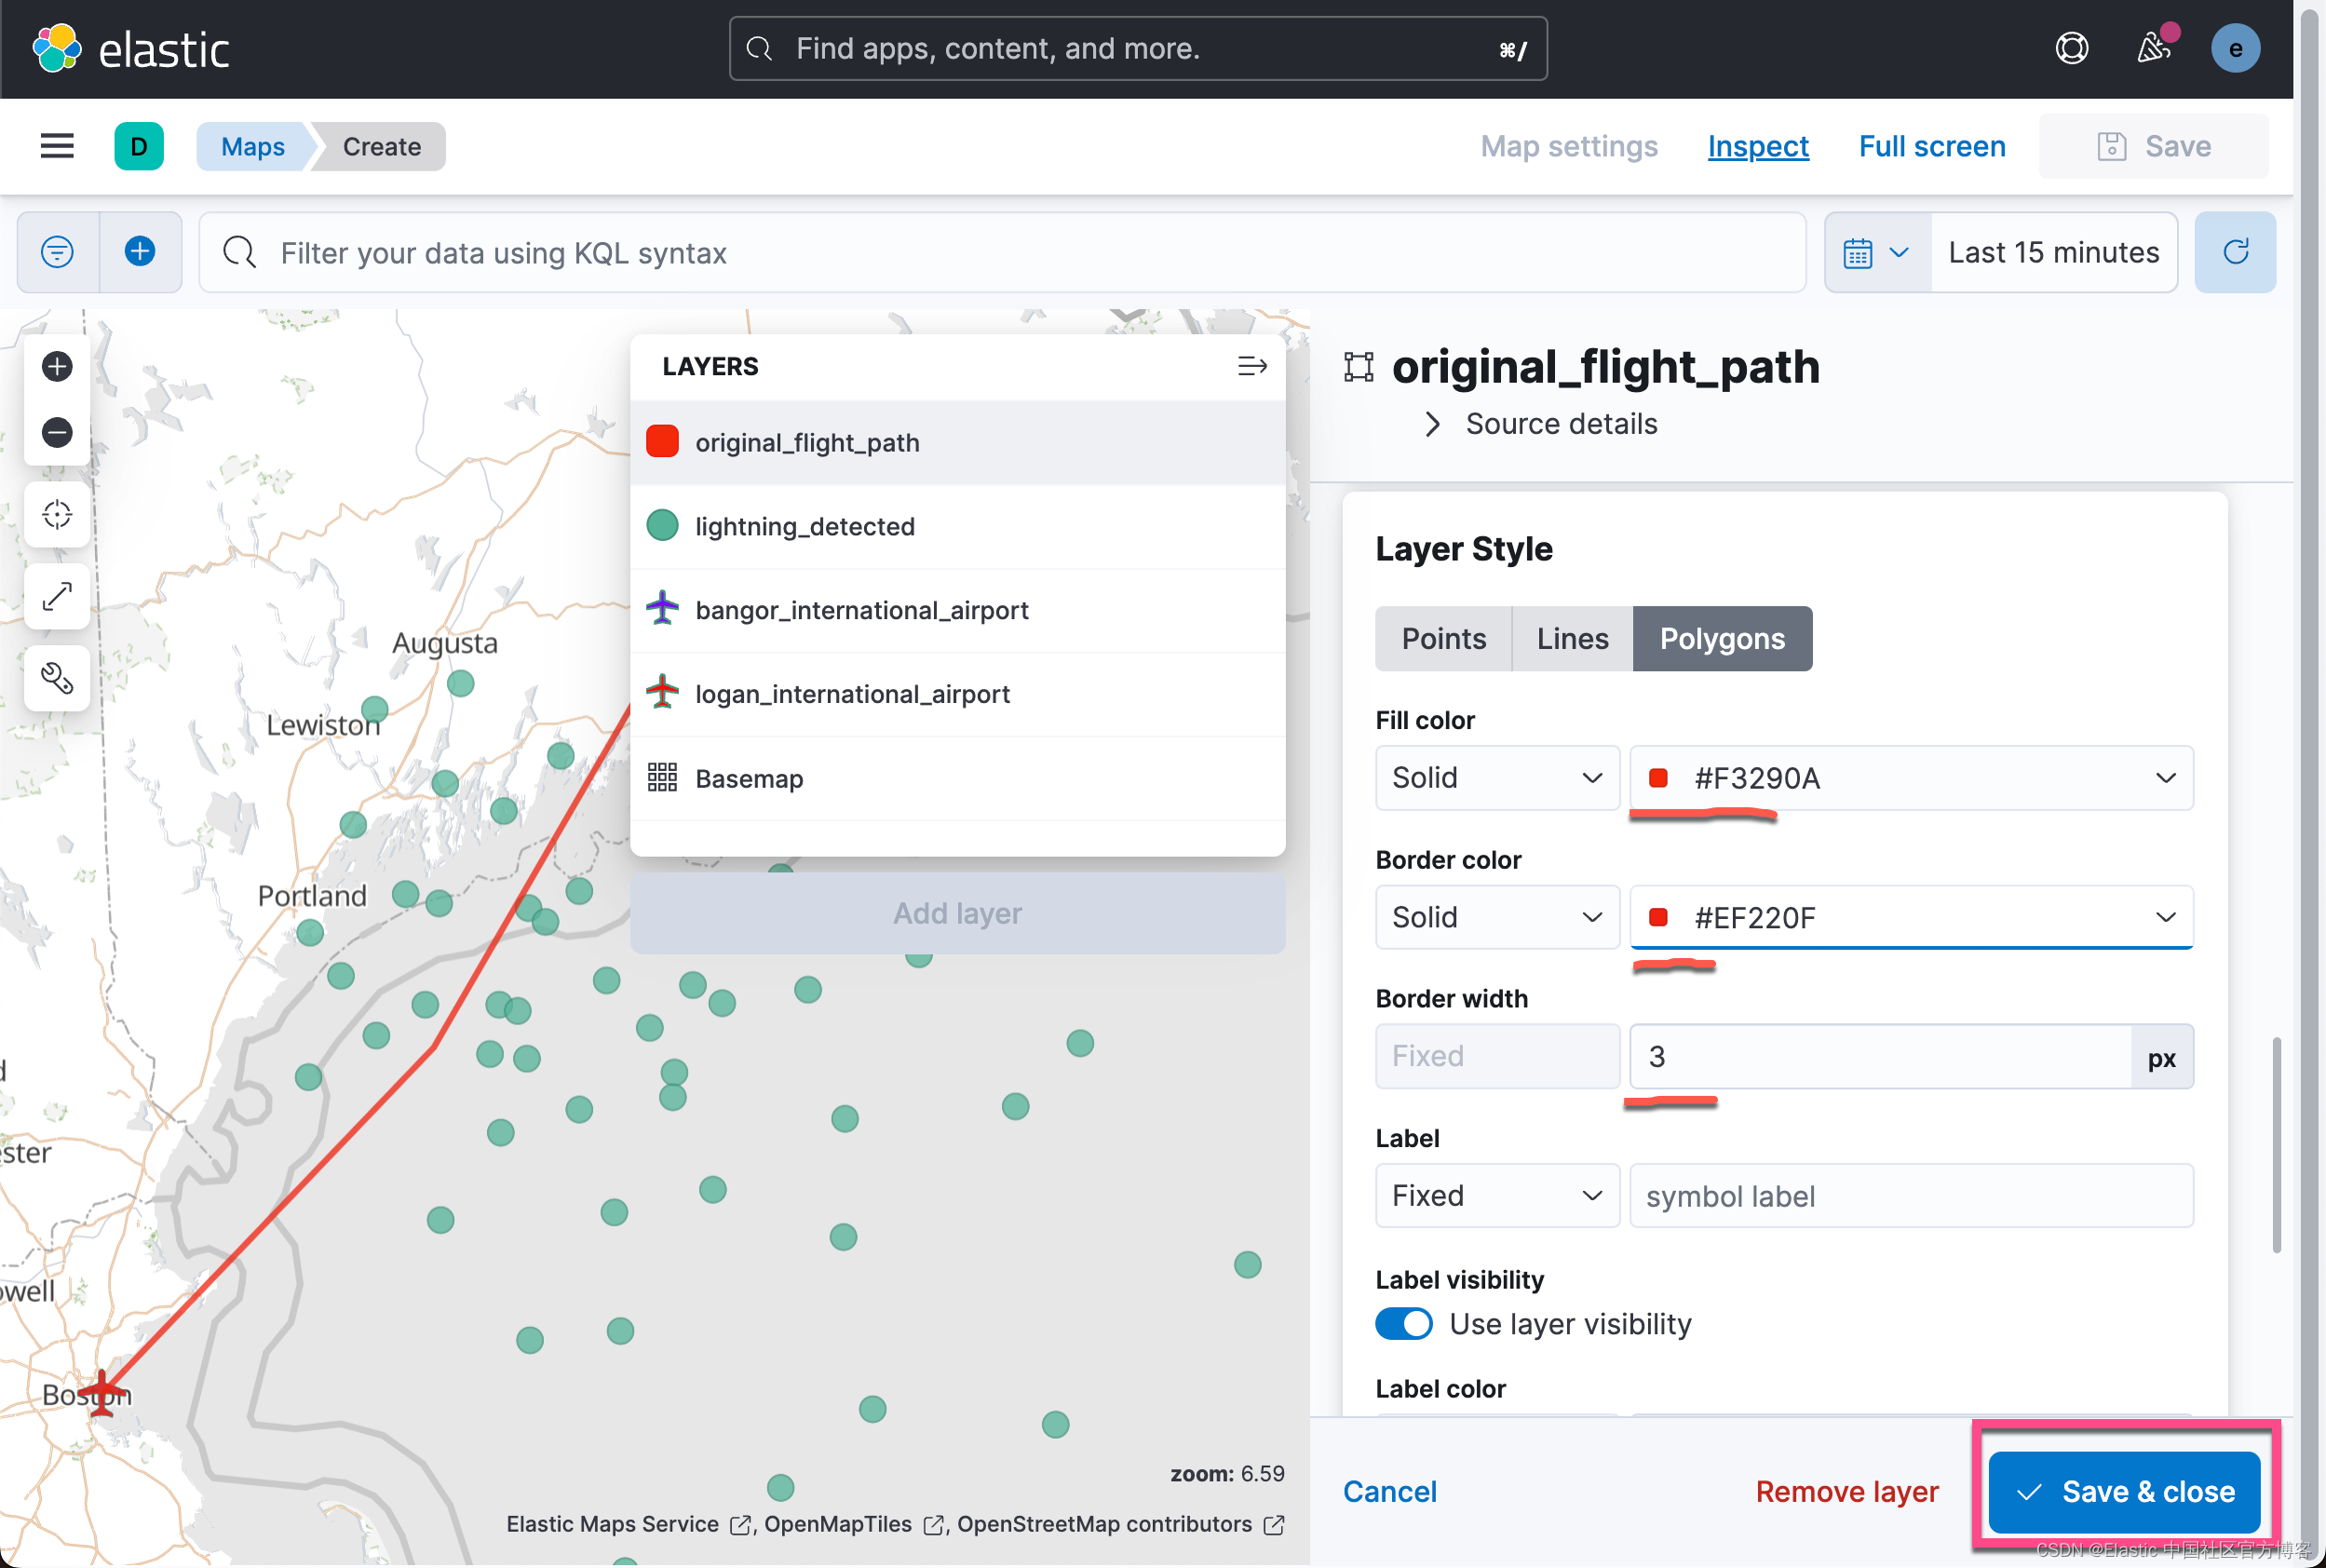Disable the Use layer visibility toggle
2326x1568 pixels.
click(1403, 1323)
